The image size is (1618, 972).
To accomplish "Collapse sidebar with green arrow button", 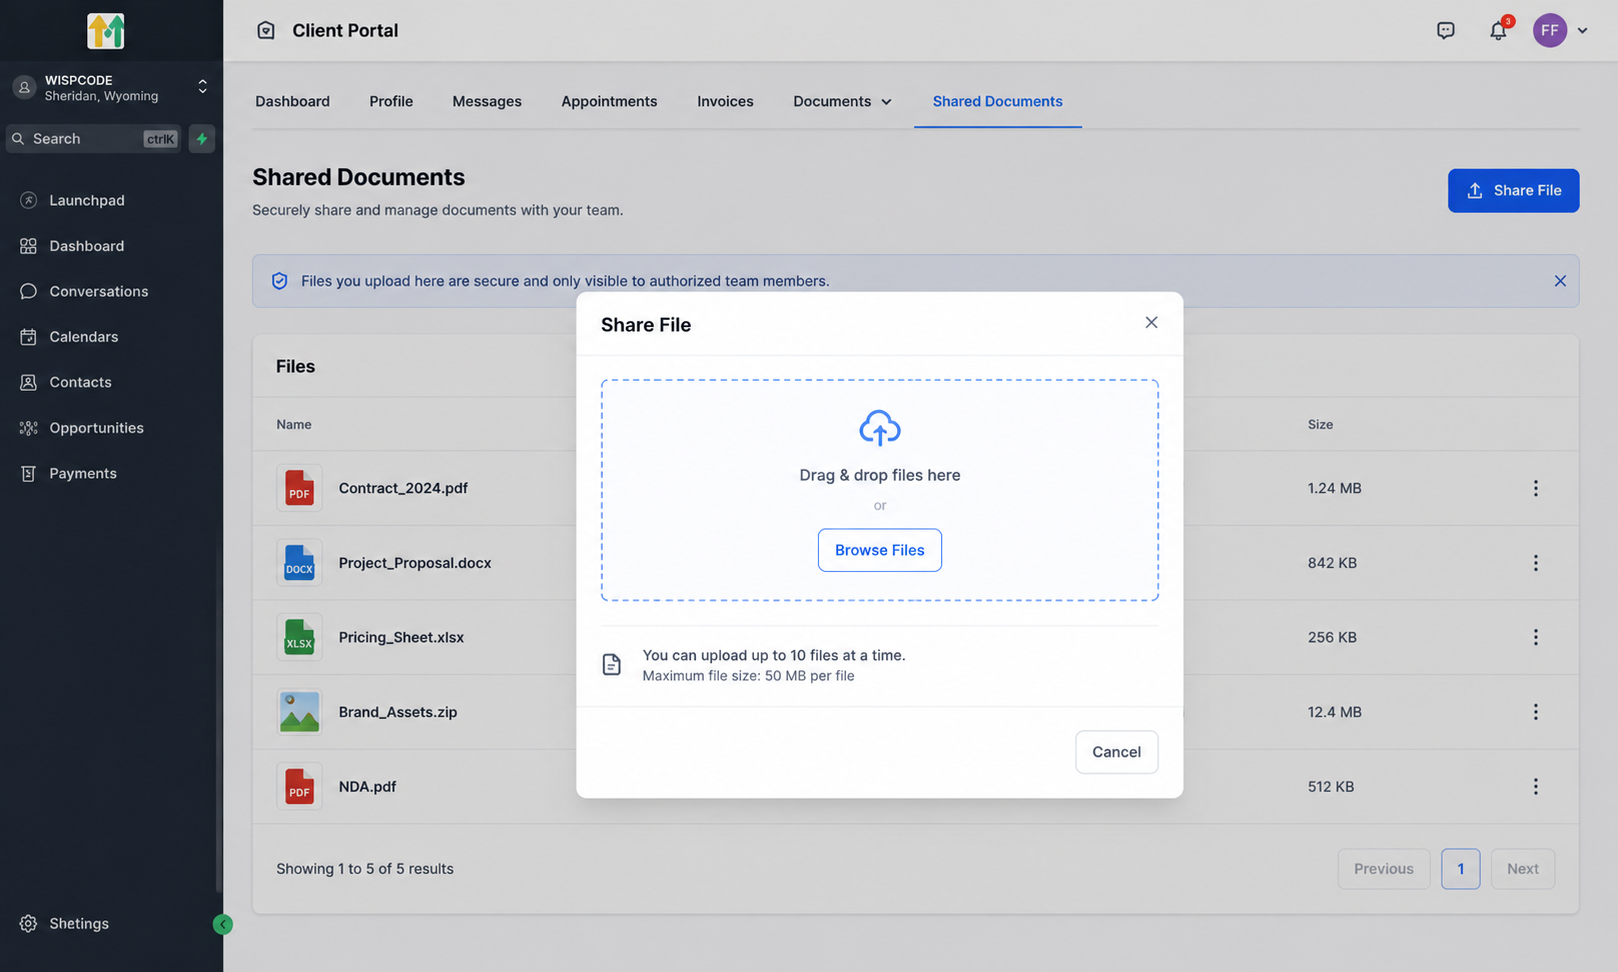I will pos(222,924).
